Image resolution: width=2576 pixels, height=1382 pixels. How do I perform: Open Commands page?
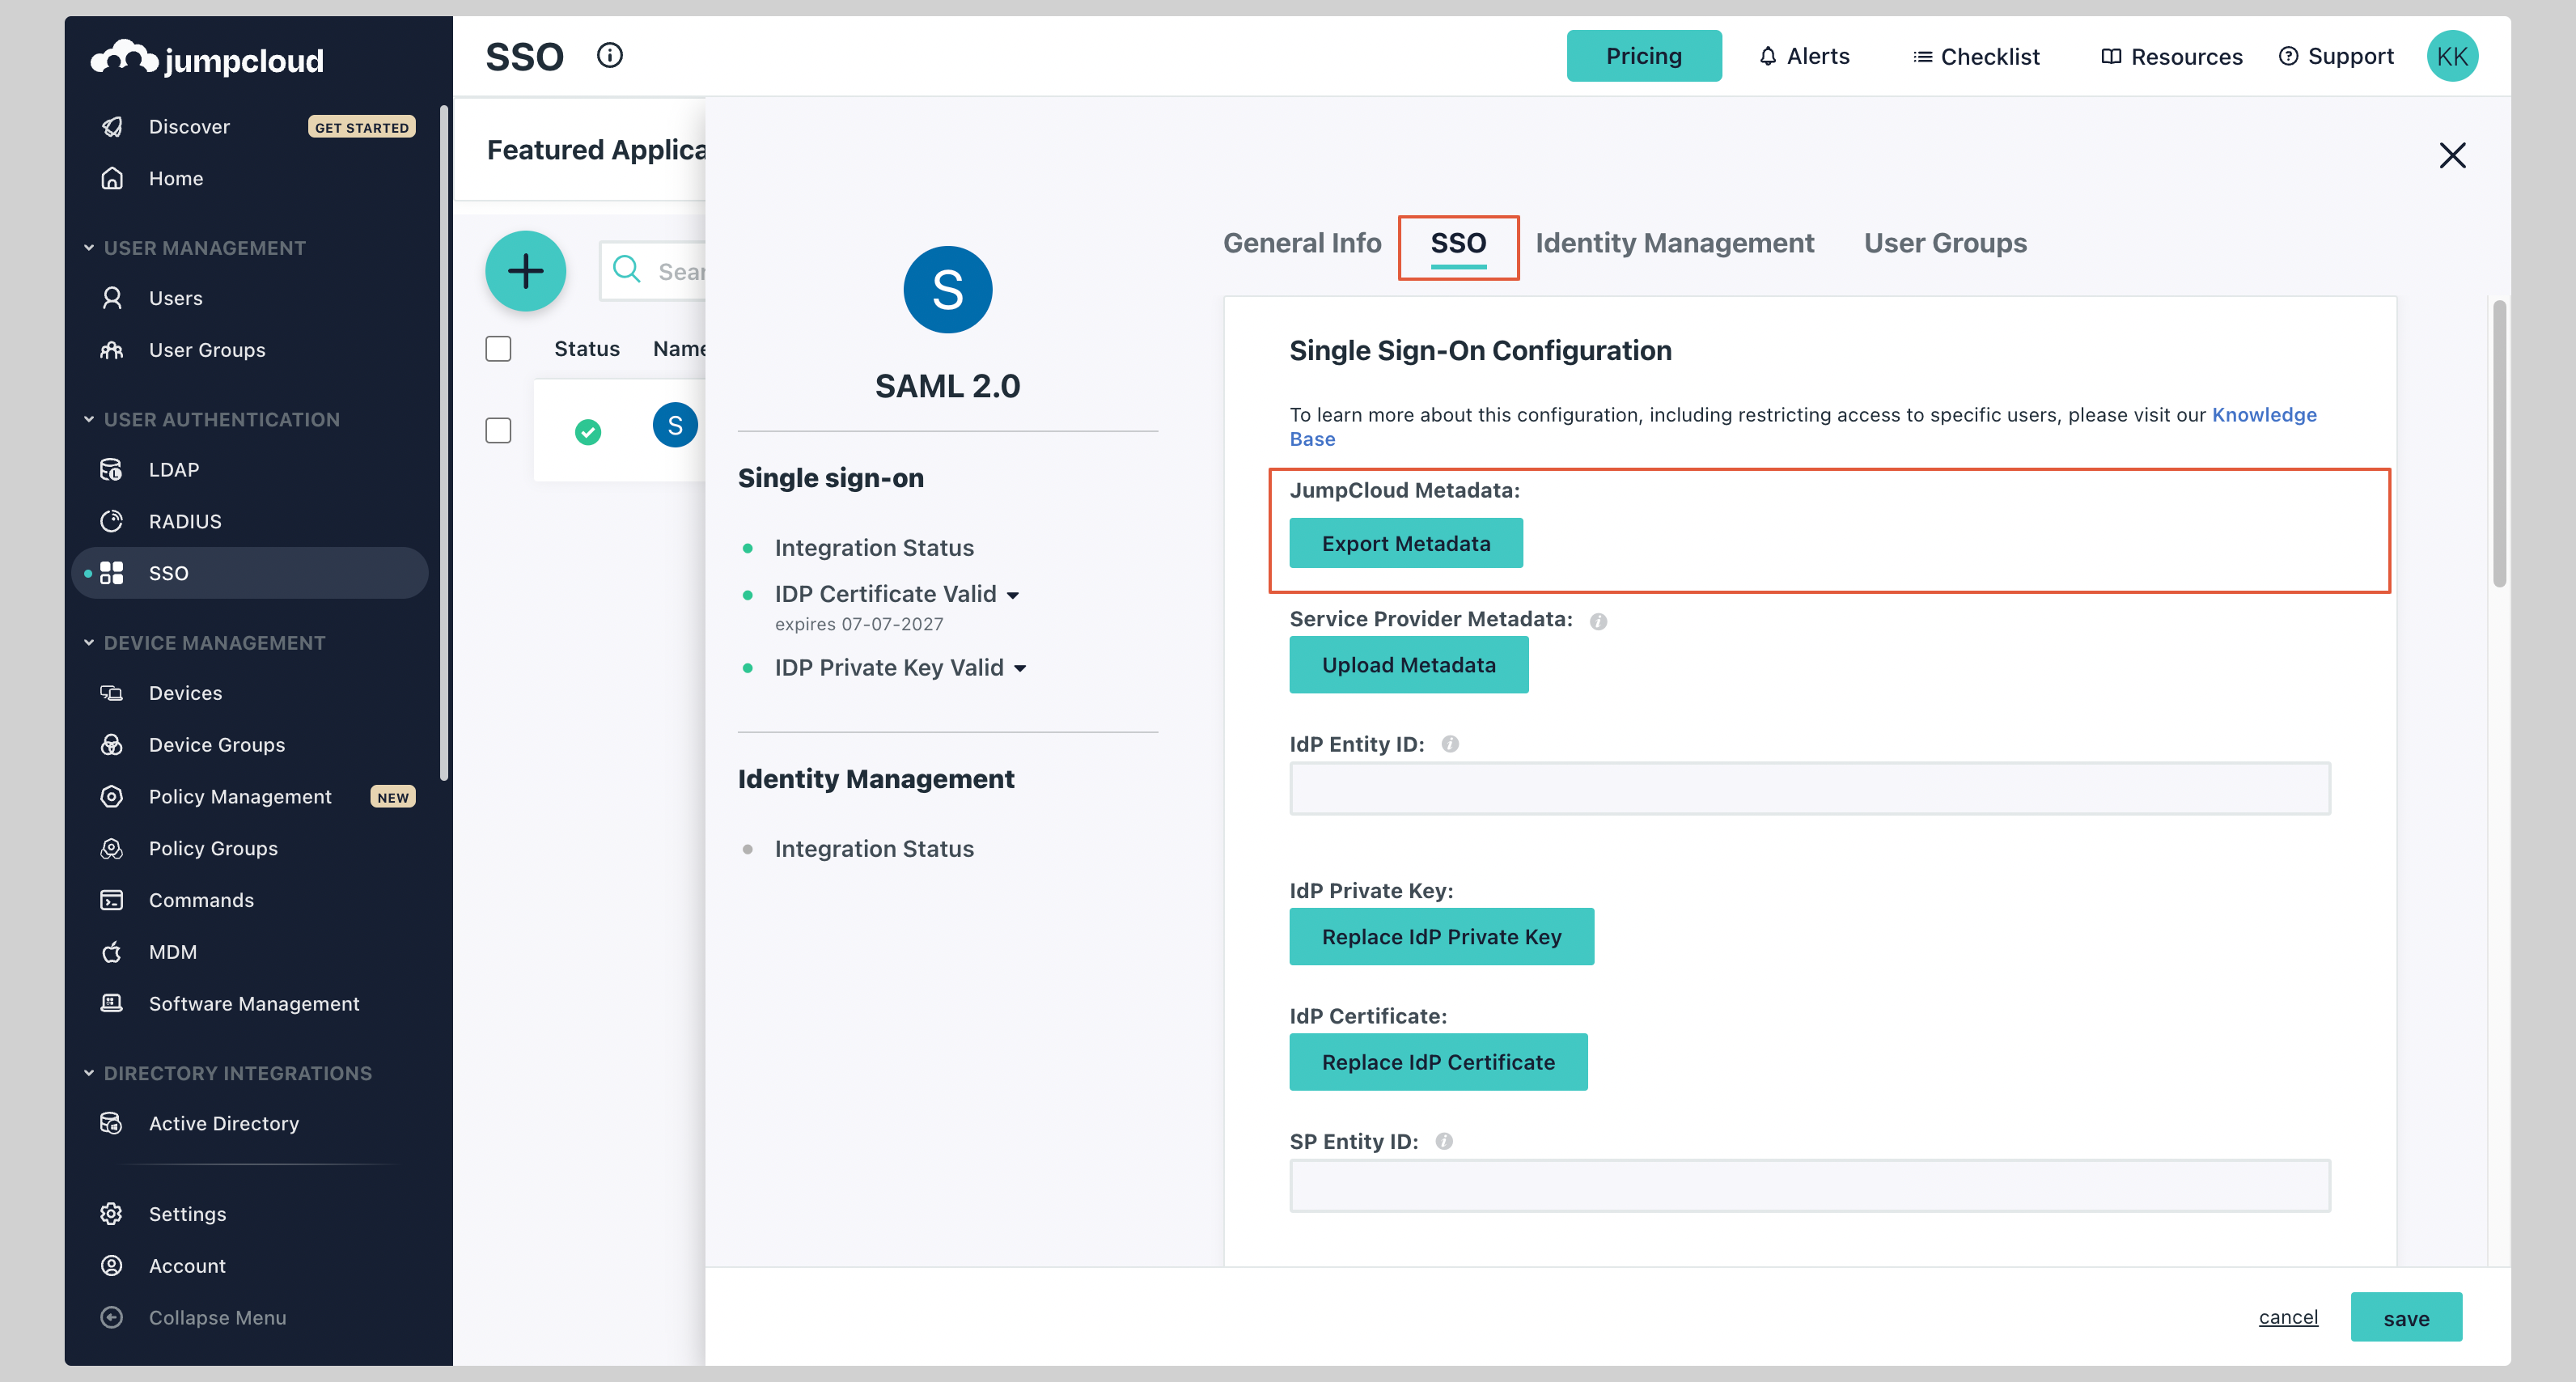tap(201, 901)
